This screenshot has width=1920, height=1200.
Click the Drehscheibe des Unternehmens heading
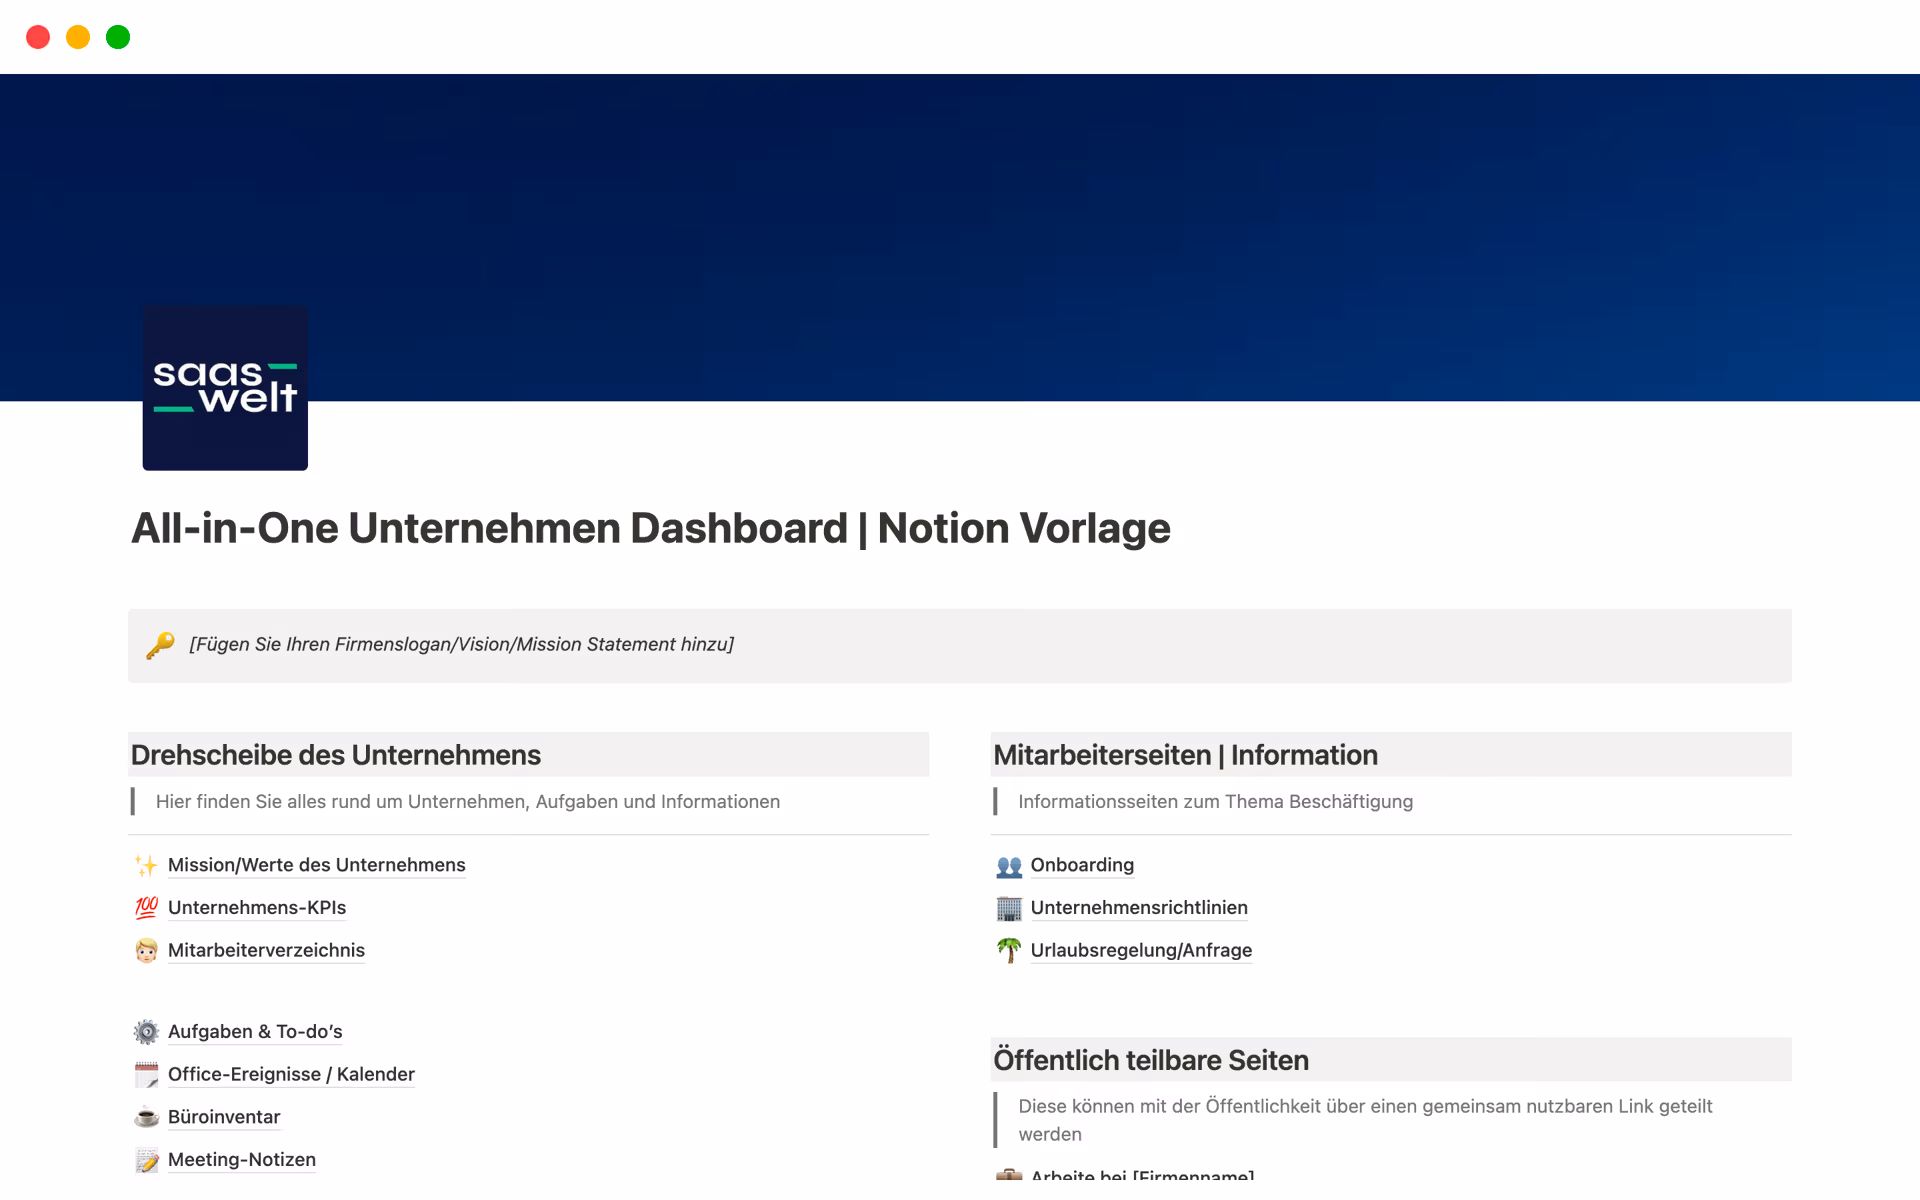pyautogui.click(x=336, y=755)
